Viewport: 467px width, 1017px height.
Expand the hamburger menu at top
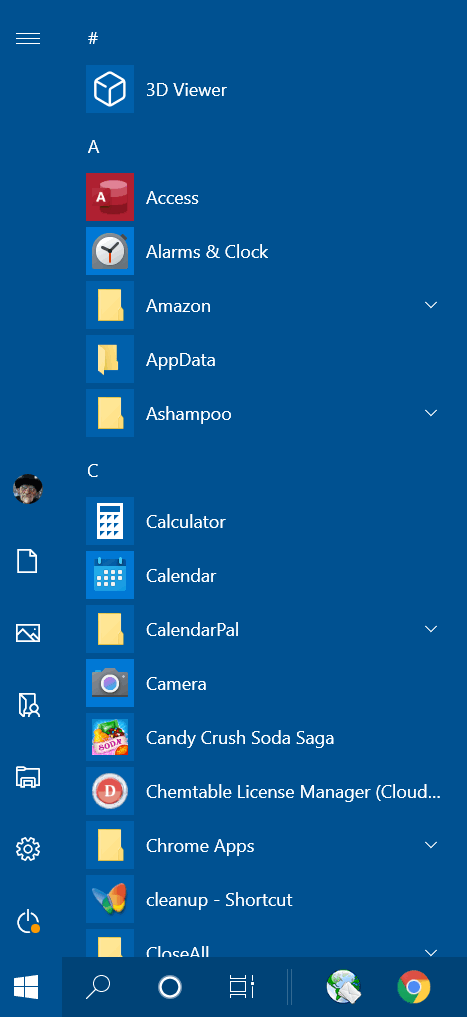tap(28, 38)
